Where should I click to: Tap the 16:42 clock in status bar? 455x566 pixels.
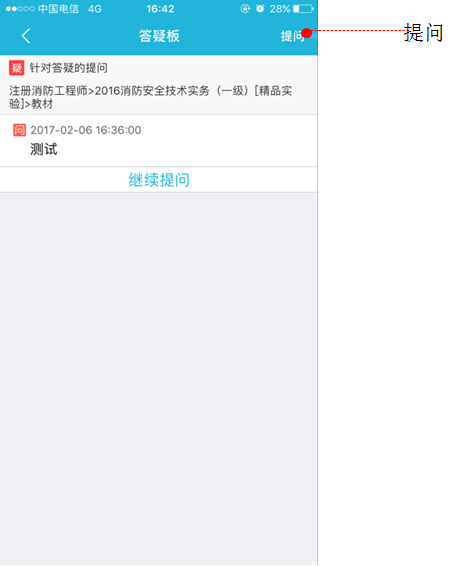160,9
